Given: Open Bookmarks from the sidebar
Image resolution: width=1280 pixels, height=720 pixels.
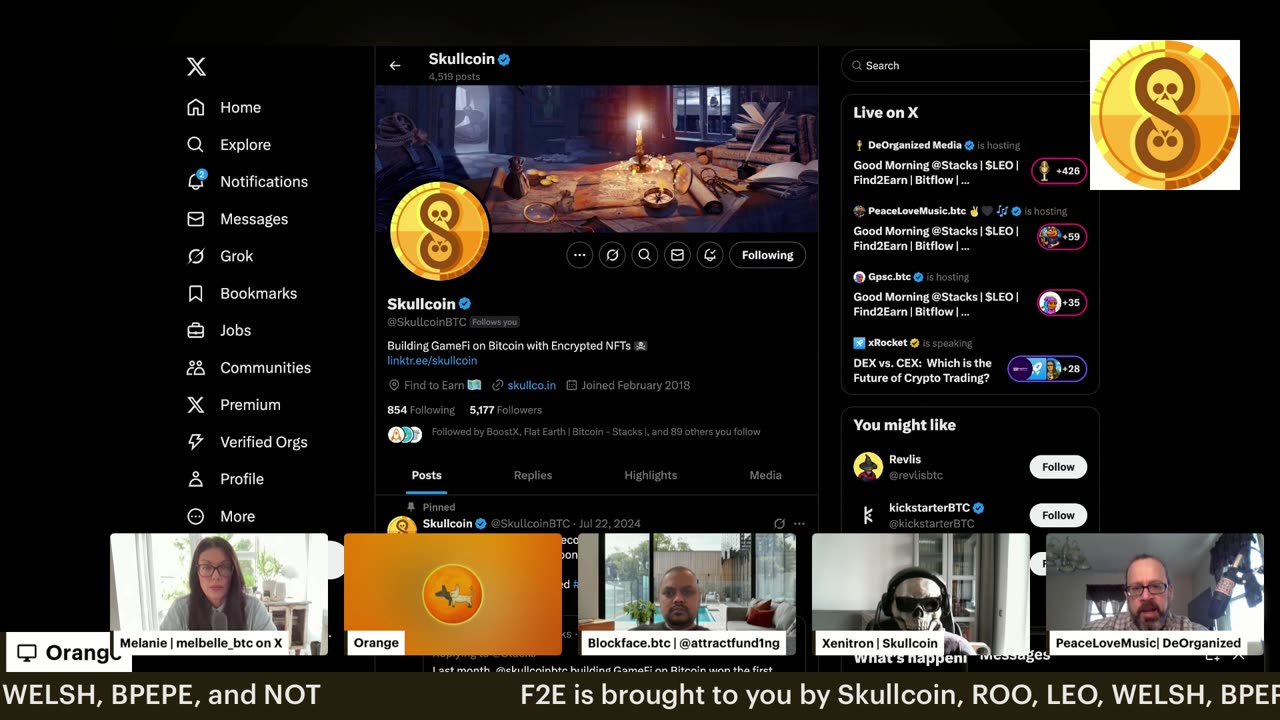Looking at the screenshot, I should coord(258,293).
